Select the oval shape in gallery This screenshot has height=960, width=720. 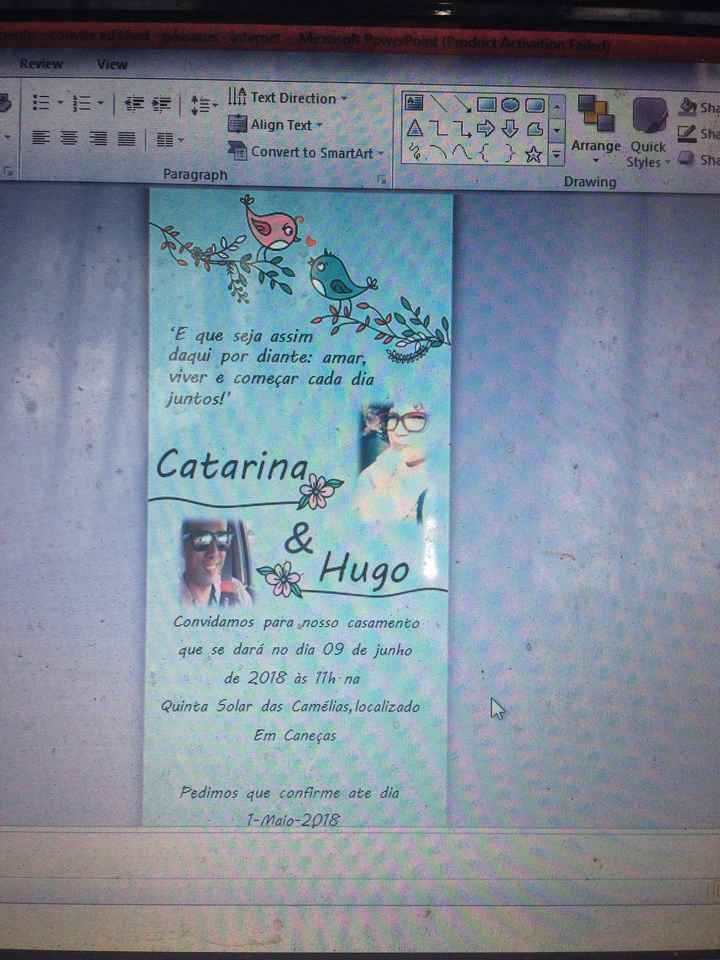click(x=510, y=104)
